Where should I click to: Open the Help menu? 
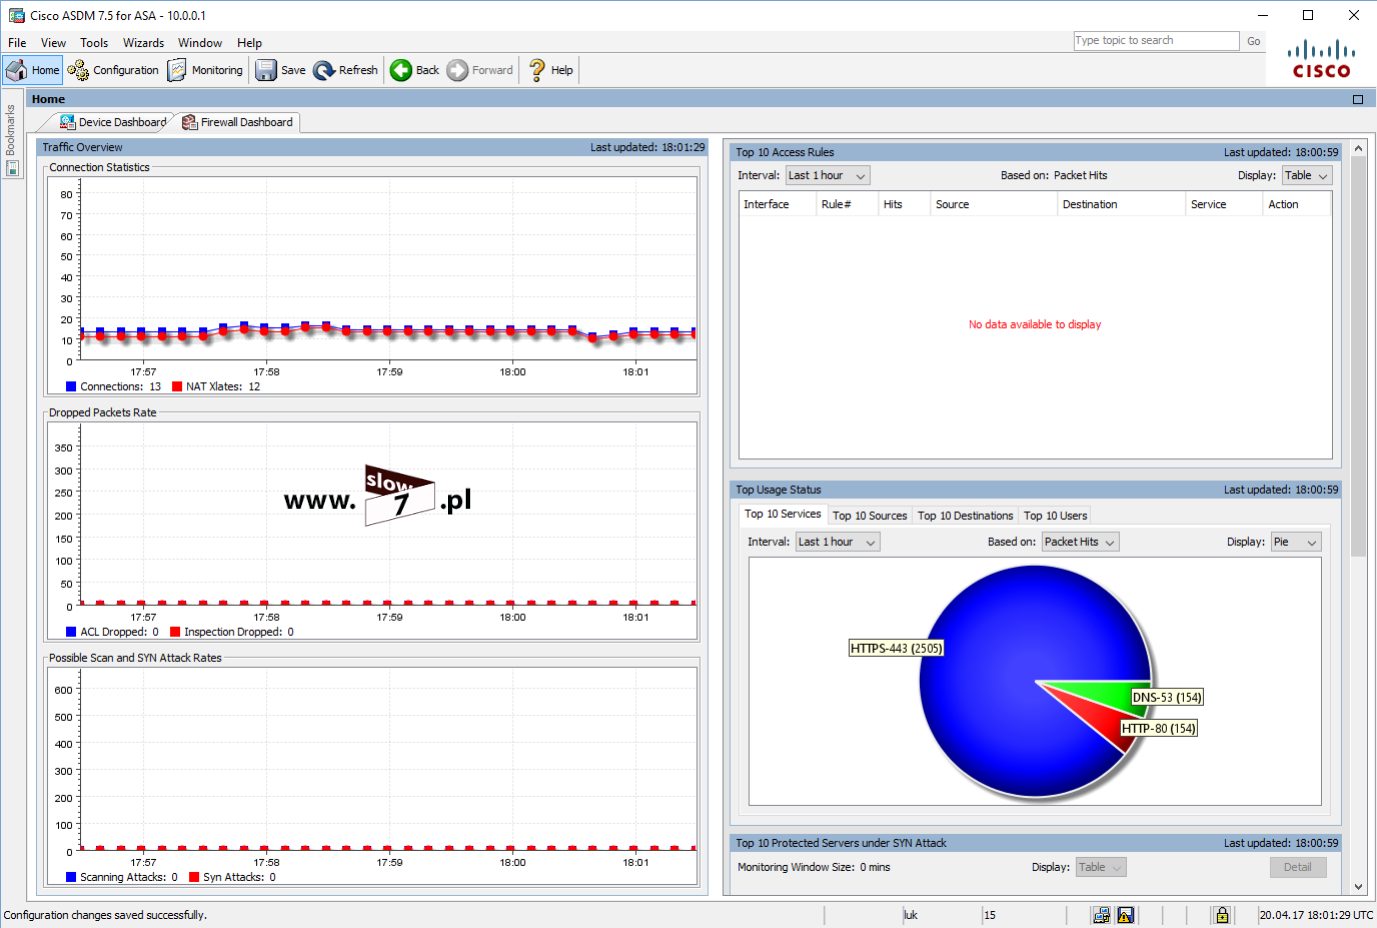click(x=249, y=43)
